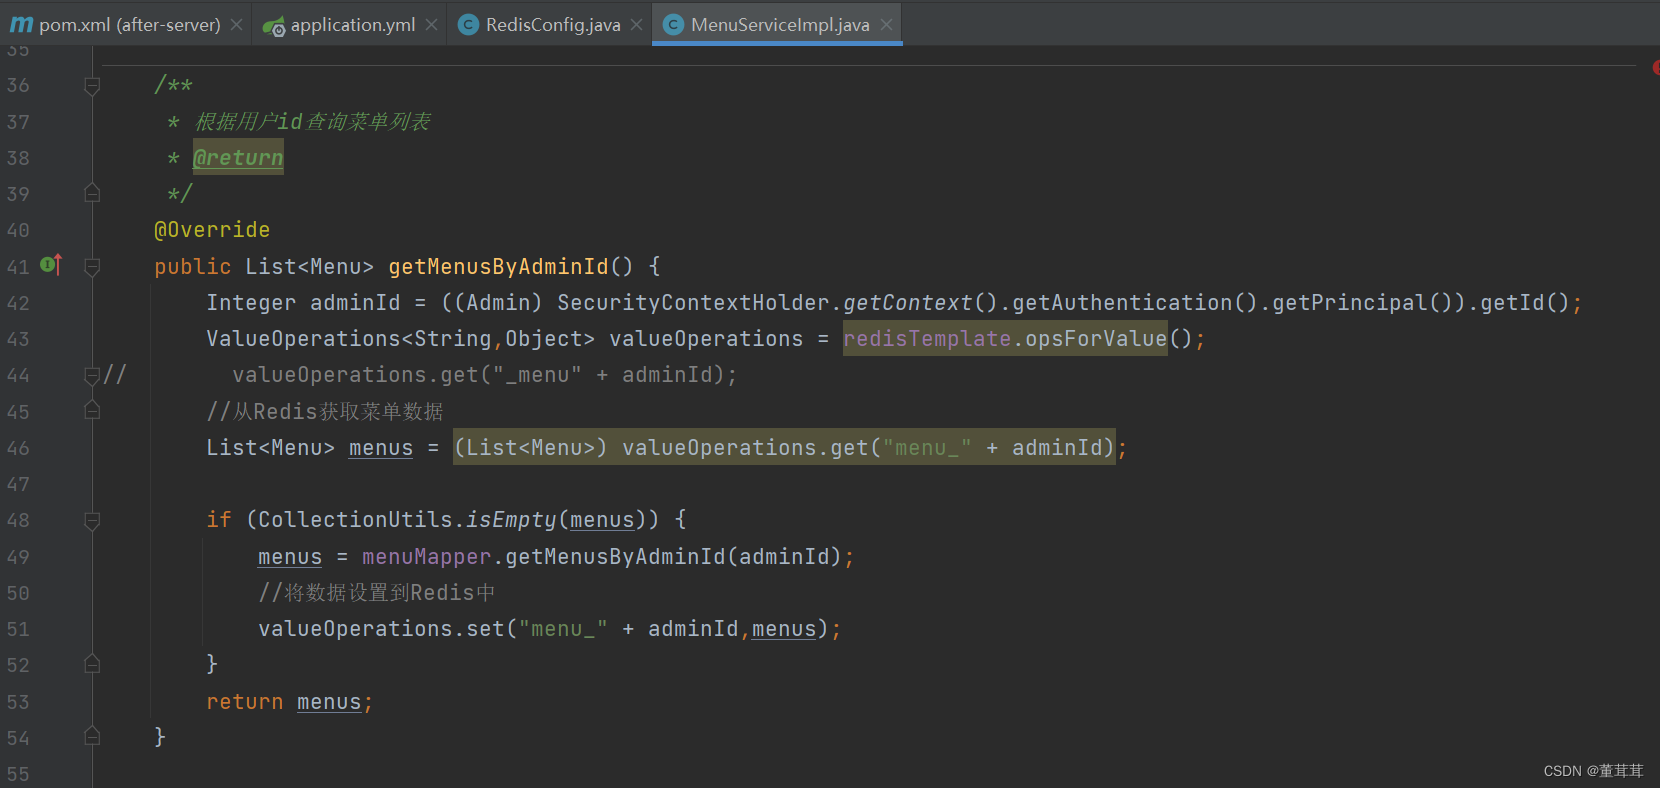1660x788 pixels.
Task: Click the red error indicator in editor's corner
Action: pyautogui.click(x=1655, y=67)
